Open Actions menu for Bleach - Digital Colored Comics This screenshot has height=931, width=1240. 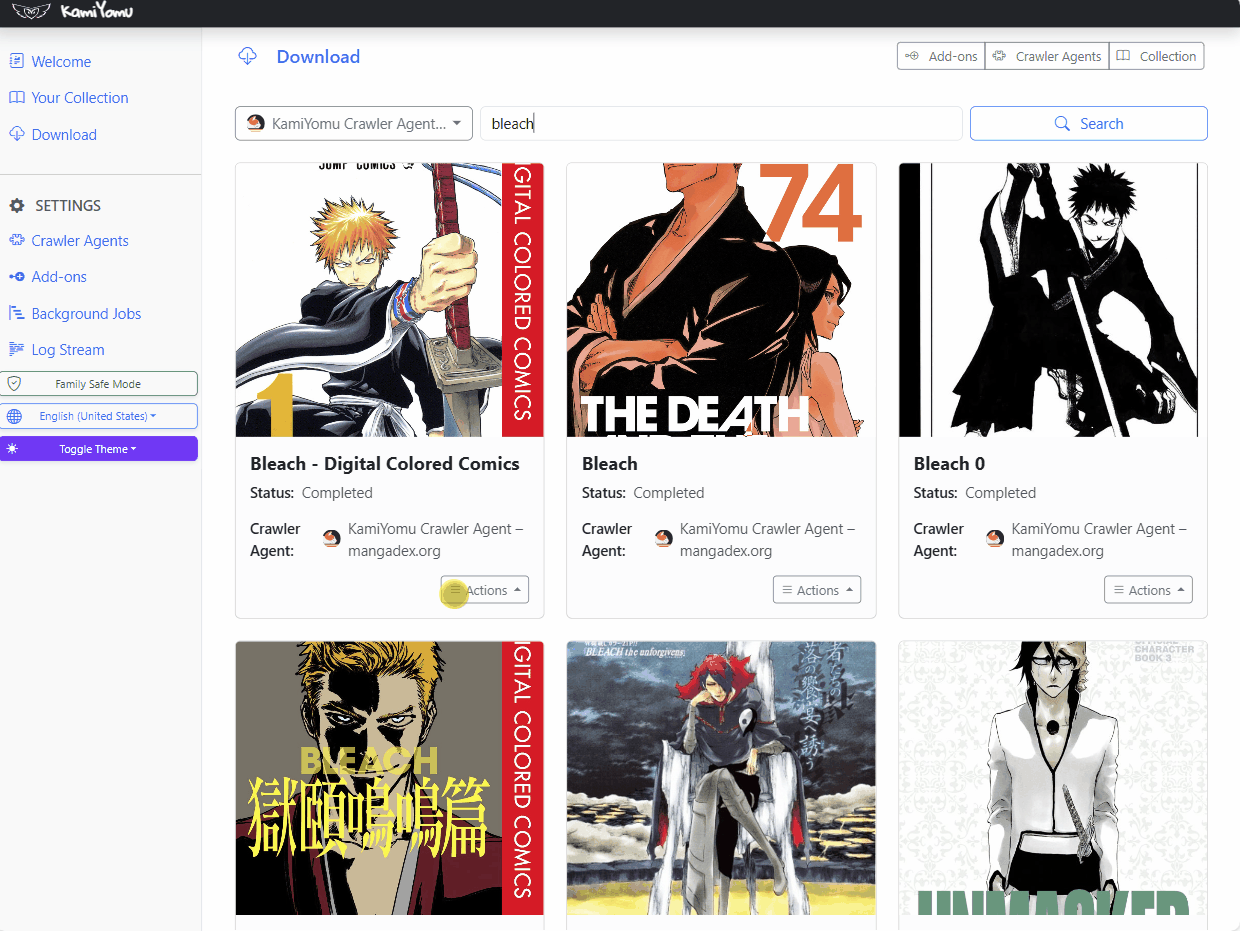click(x=485, y=590)
